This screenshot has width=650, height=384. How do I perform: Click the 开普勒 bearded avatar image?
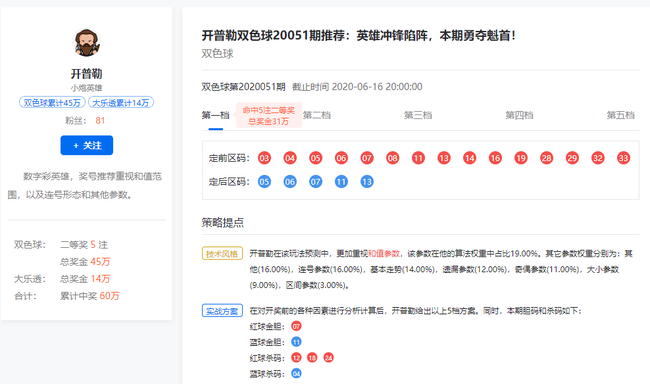[x=87, y=43]
